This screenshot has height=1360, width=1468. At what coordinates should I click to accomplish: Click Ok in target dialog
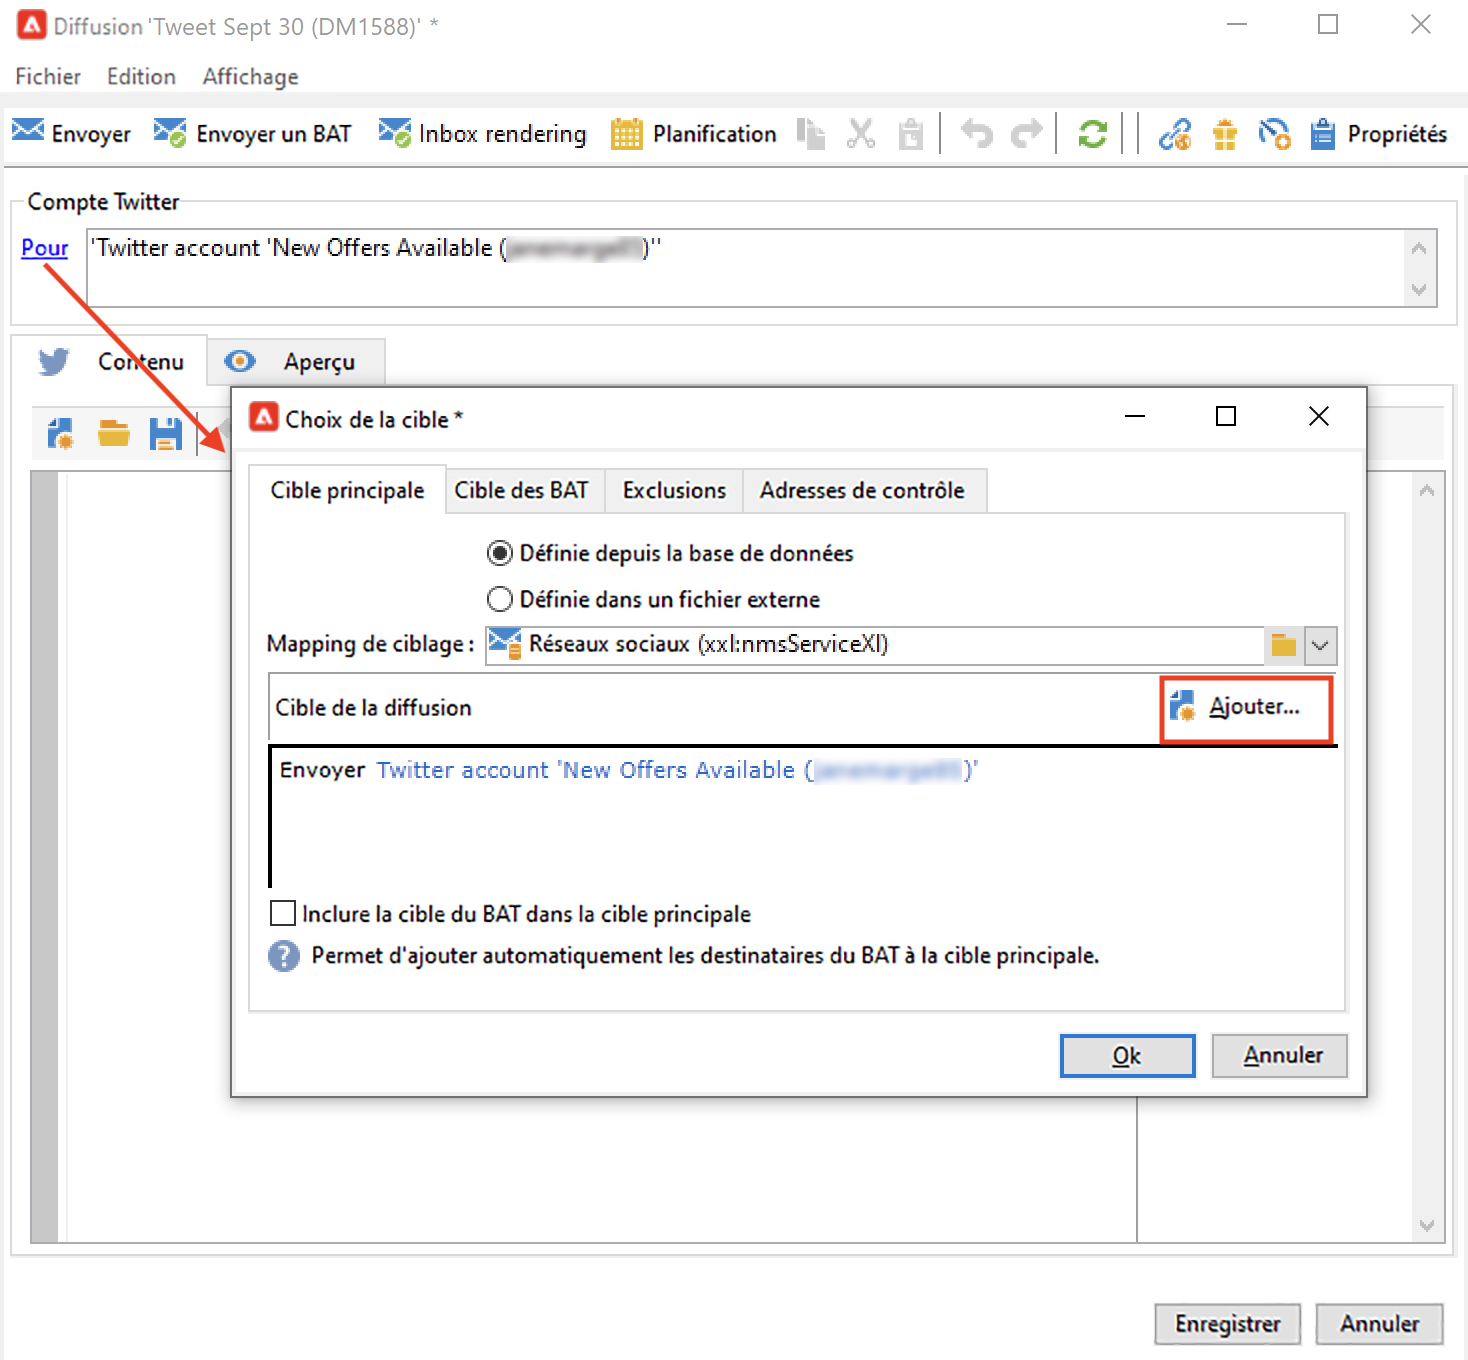1127,1055
